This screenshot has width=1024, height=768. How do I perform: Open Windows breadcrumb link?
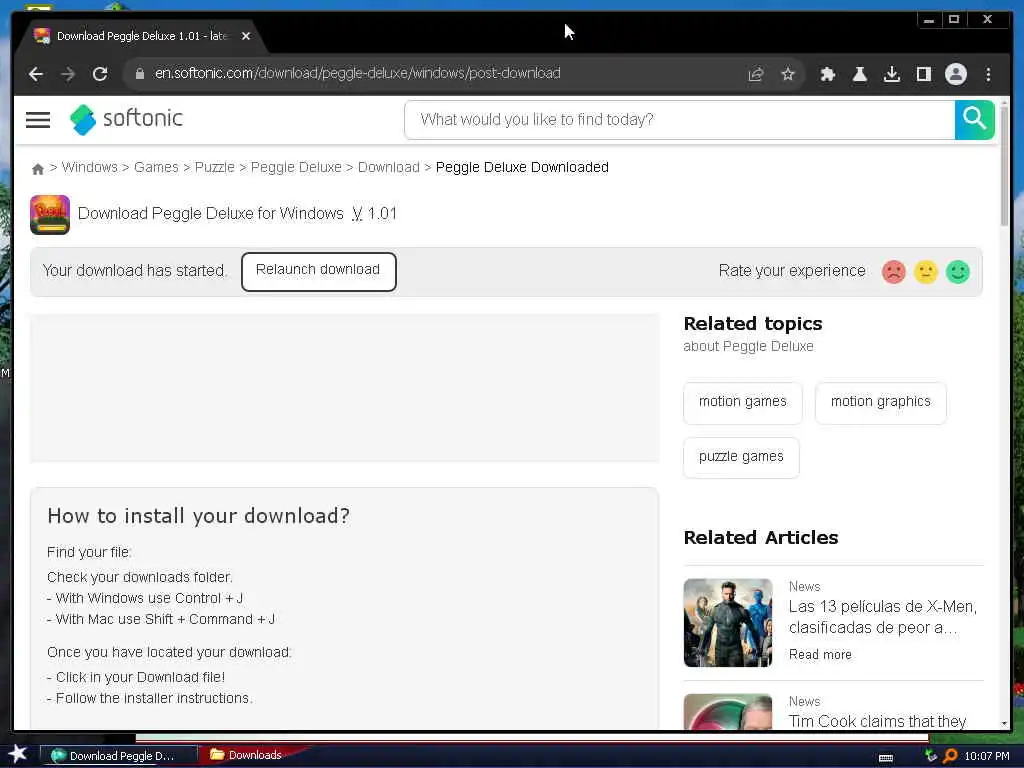coord(89,167)
